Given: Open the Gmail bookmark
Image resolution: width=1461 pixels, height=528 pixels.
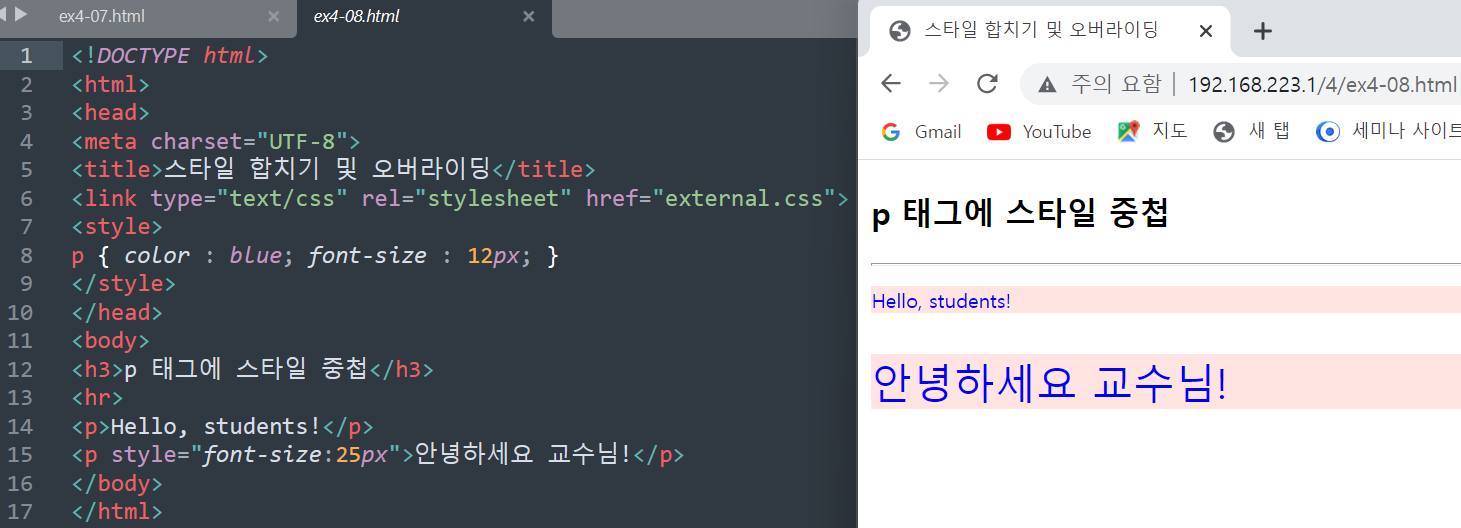Looking at the screenshot, I should tap(921, 132).
